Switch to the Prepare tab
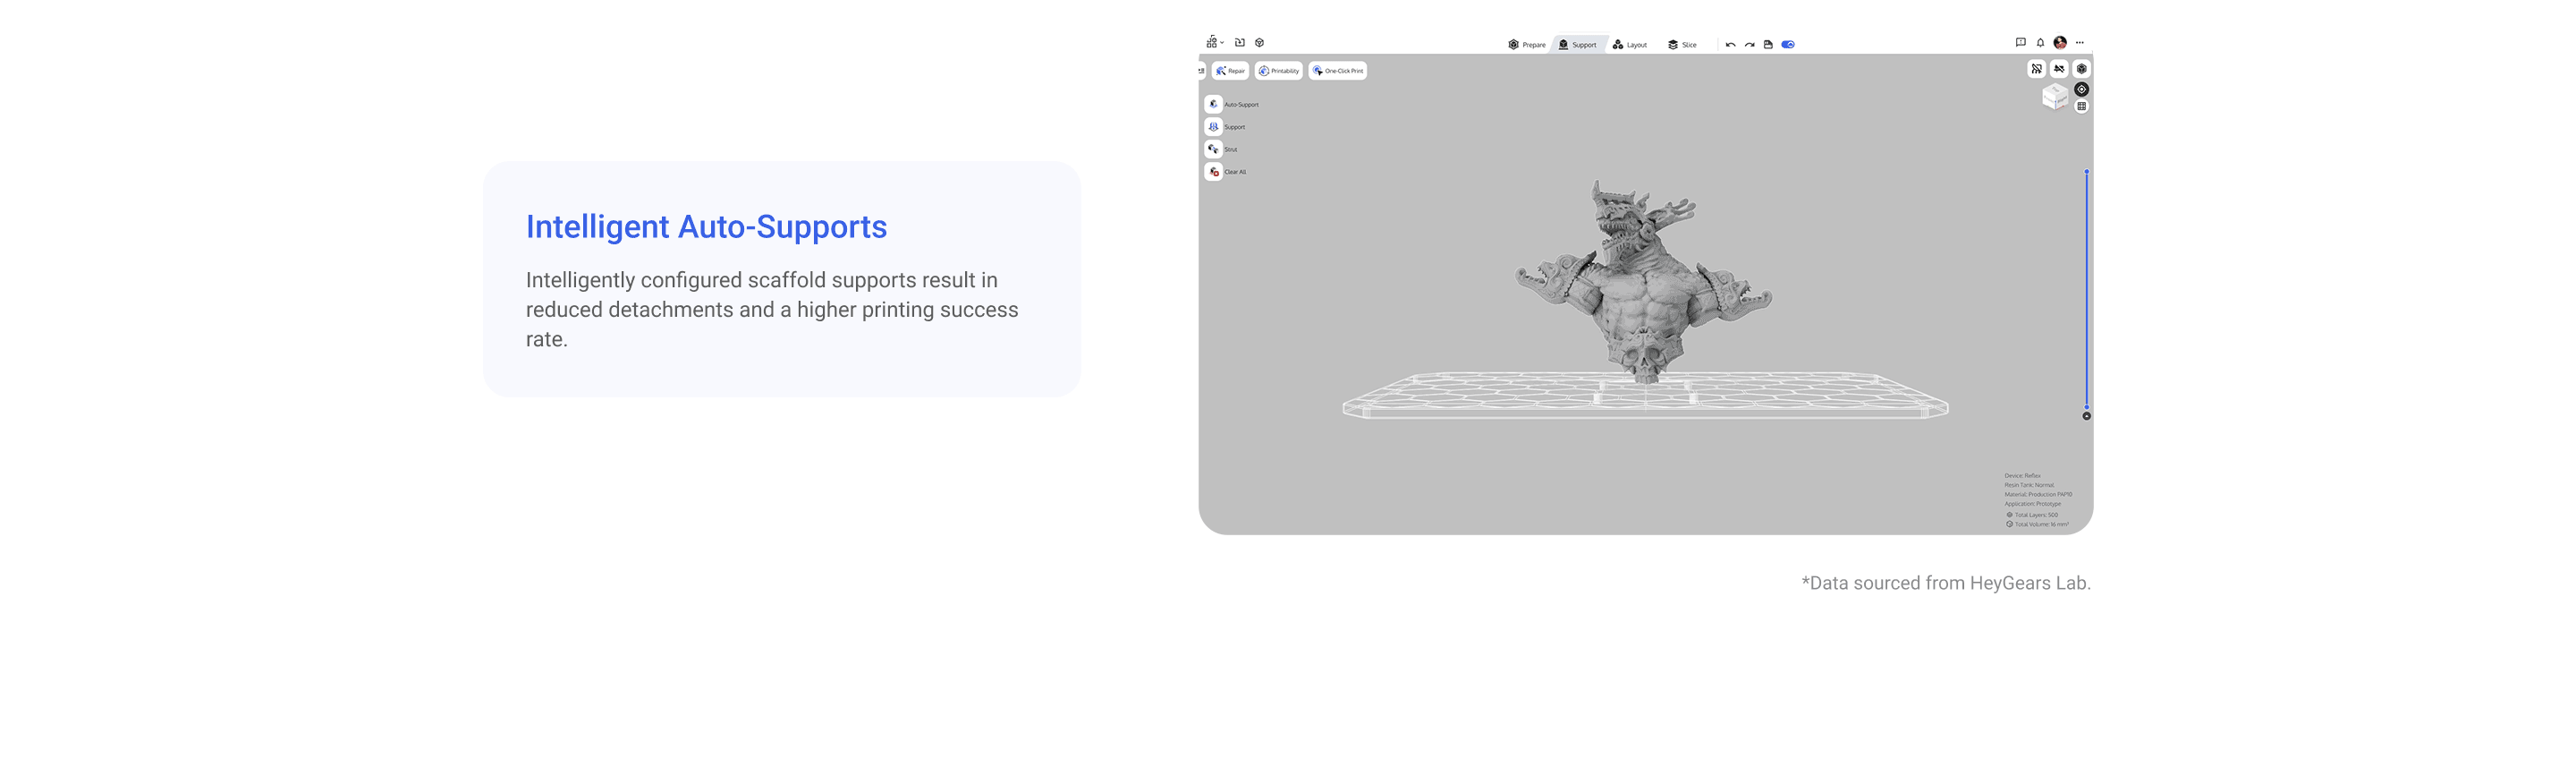The image size is (2576, 767). tap(1527, 45)
